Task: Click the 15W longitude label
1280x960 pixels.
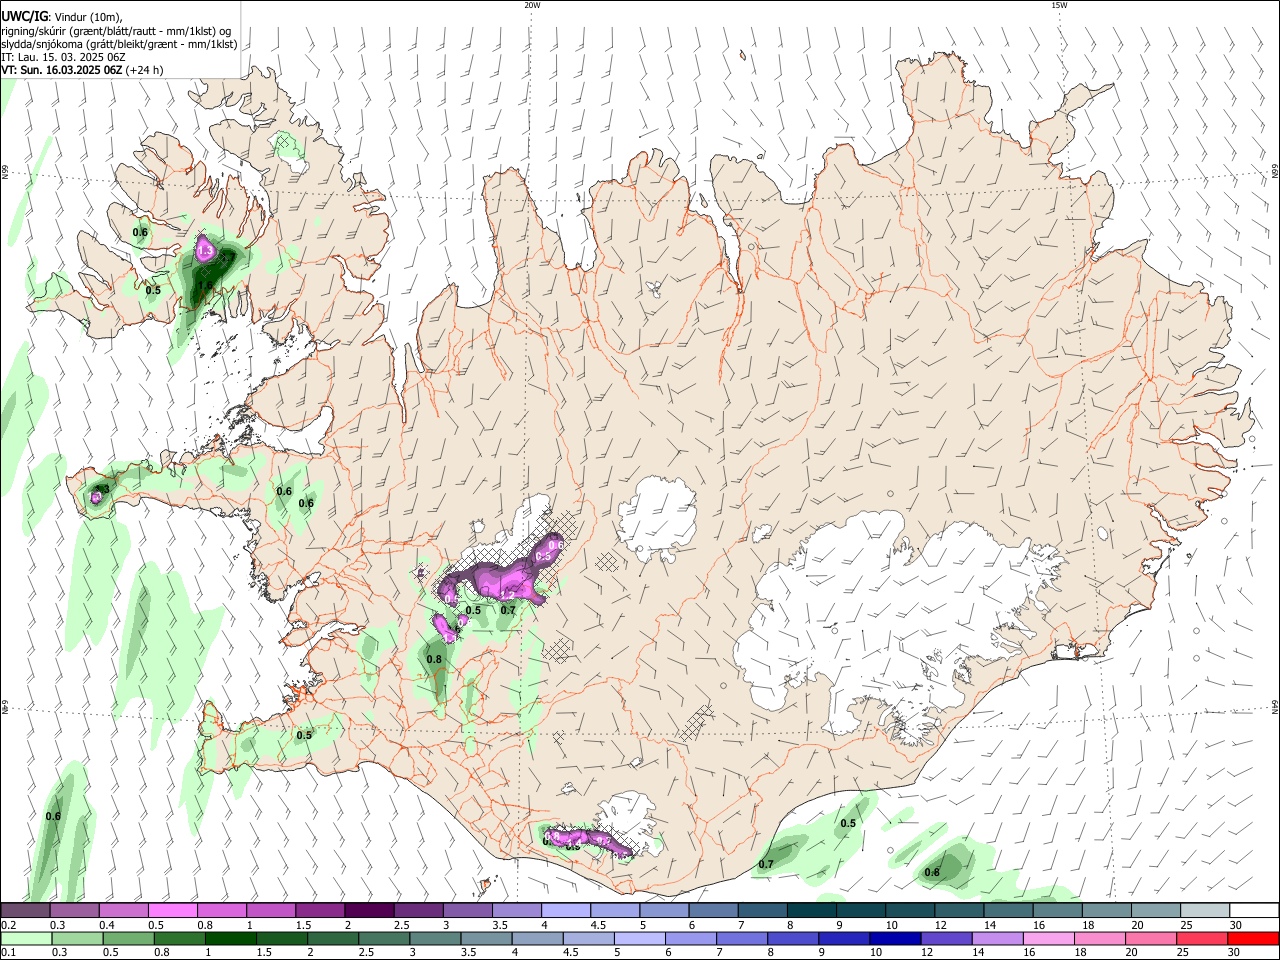Action: click(x=1059, y=5)
